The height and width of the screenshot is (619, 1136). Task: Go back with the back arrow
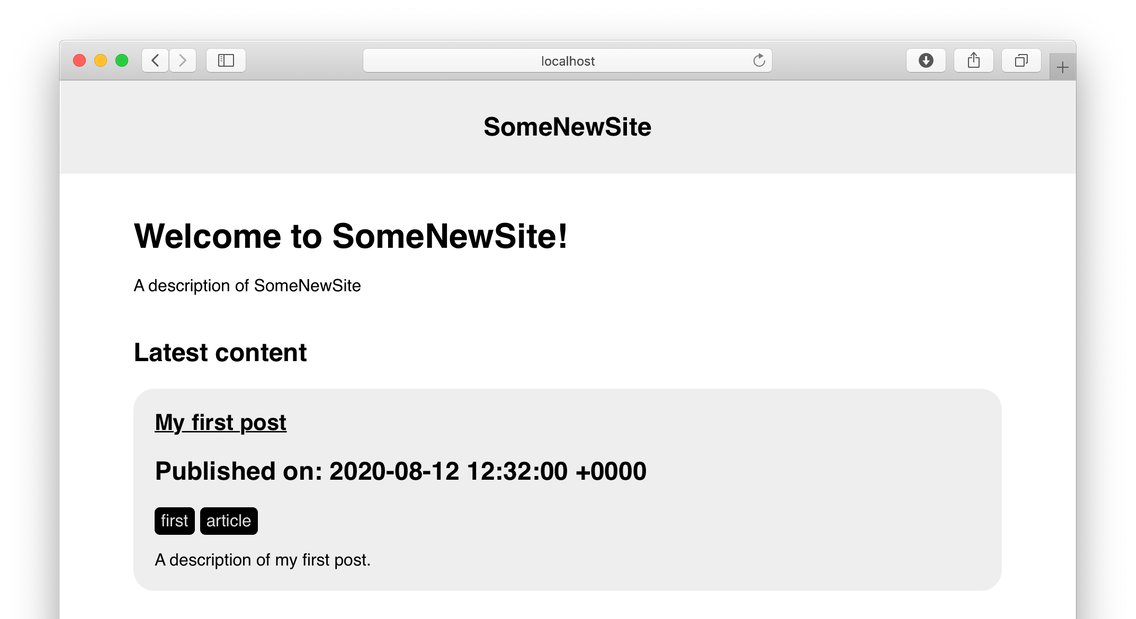pos(155,61)
